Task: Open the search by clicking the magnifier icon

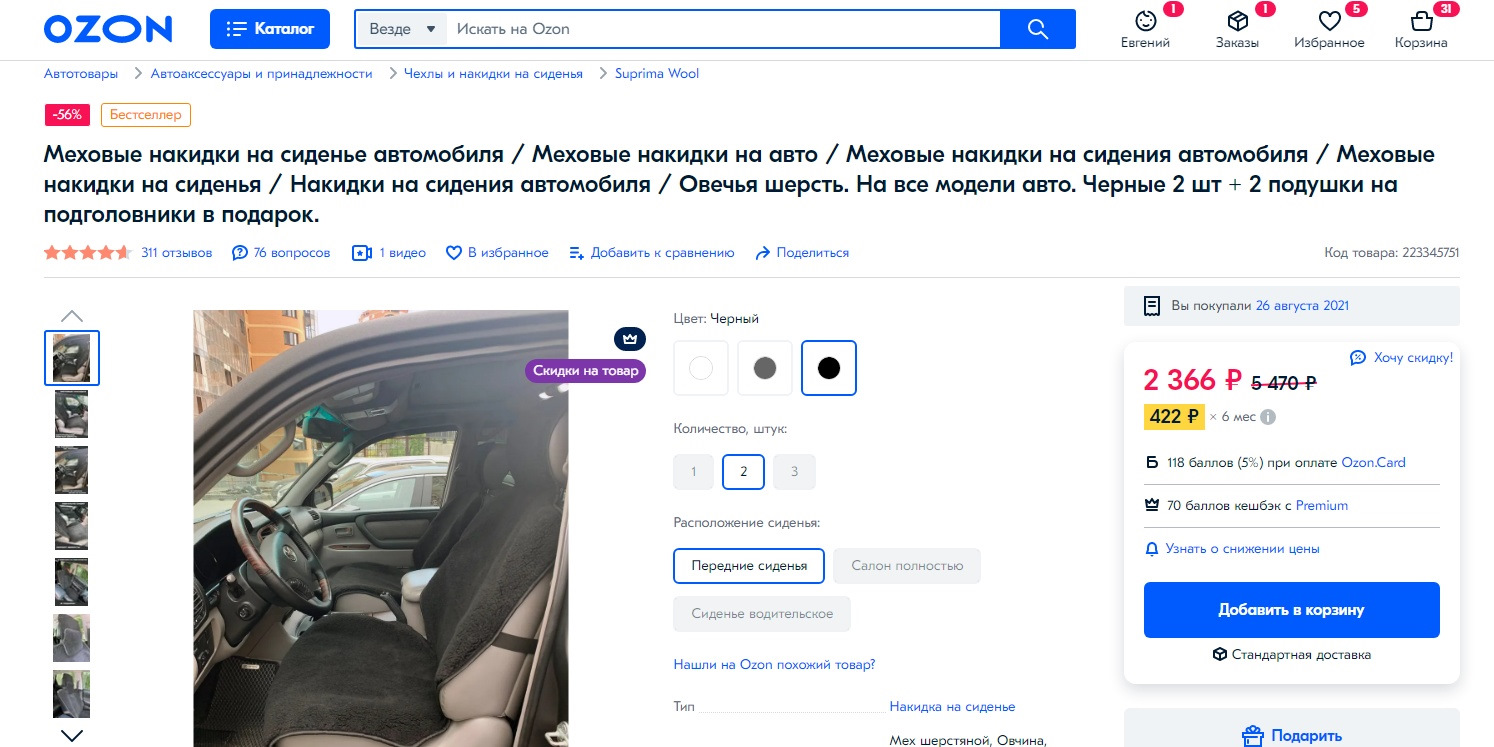Action: (x=1037, y=29)
